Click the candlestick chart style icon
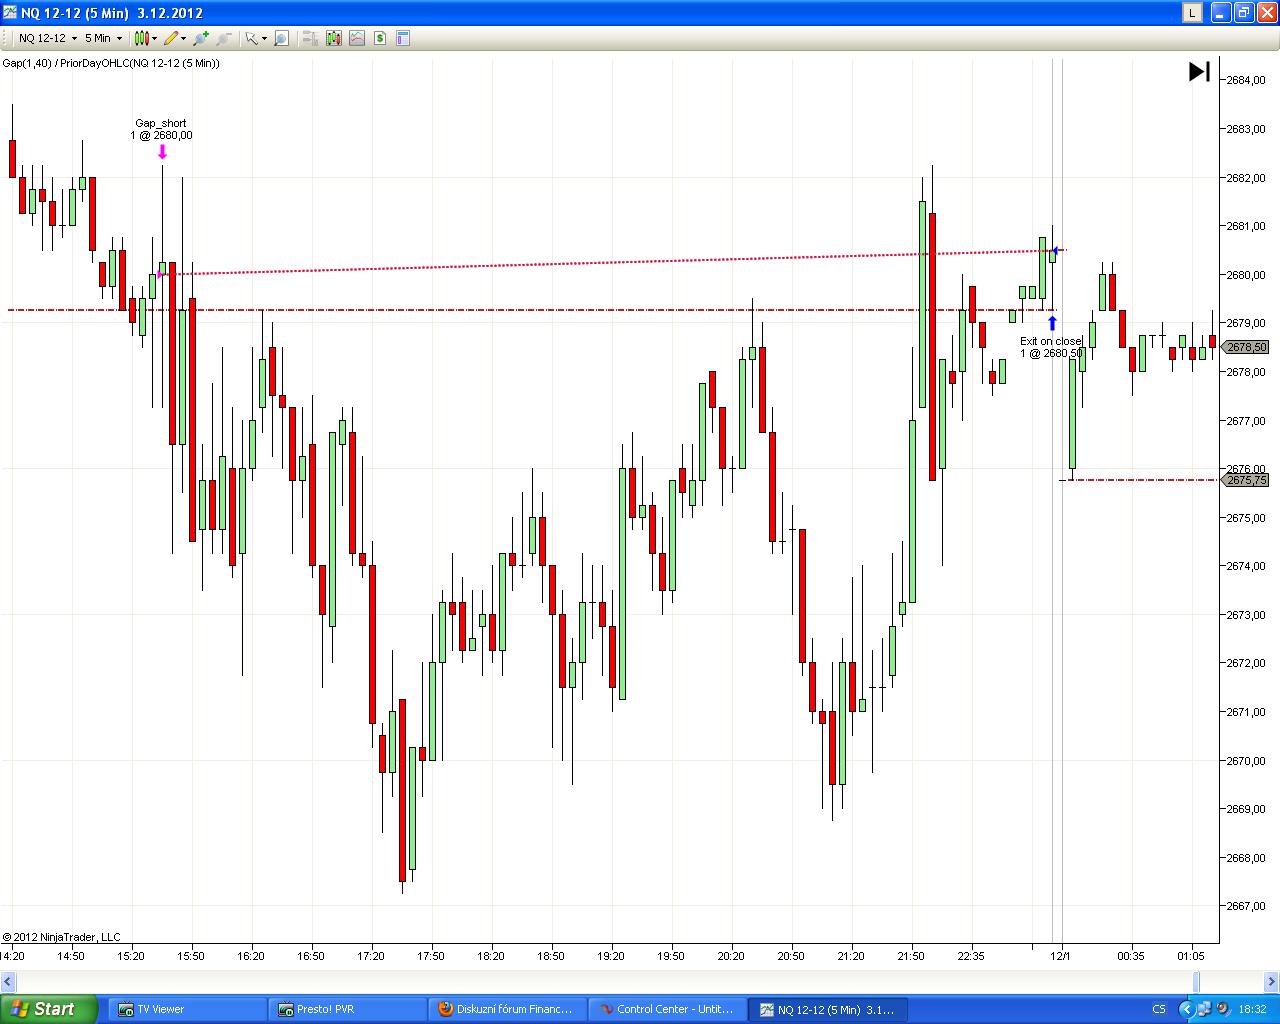 click(142, 38)
